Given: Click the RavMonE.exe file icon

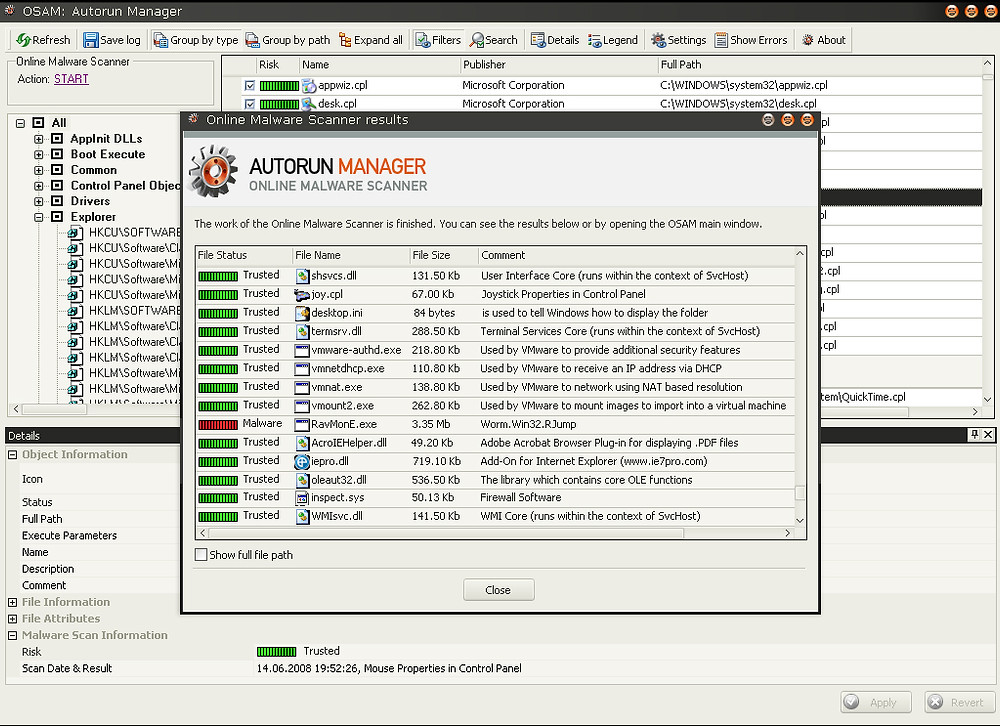Looking at the screenshot, I should pos(302,424).
